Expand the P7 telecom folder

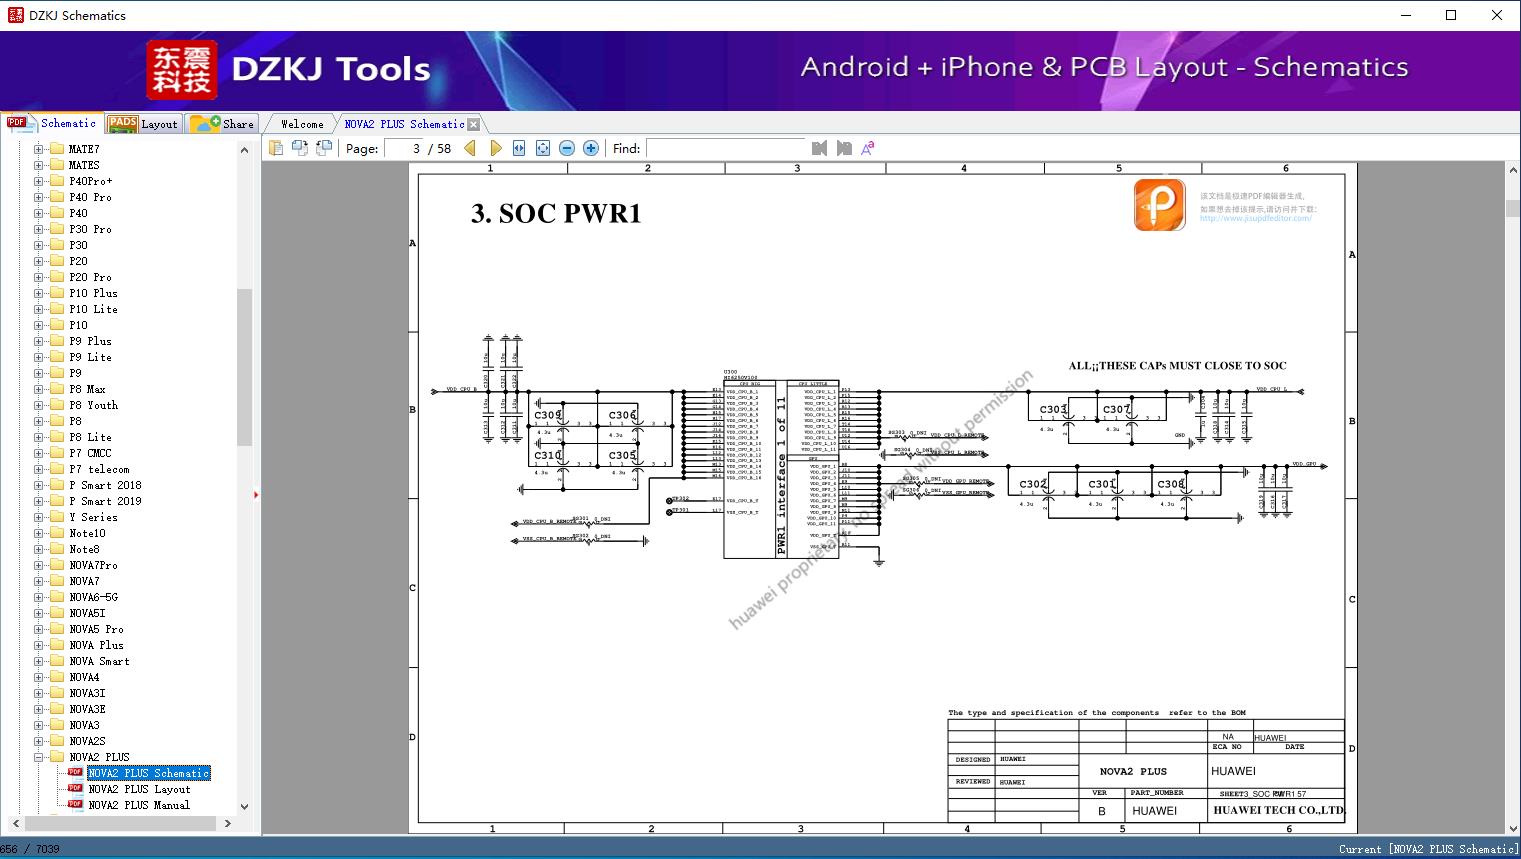point(39,469)
